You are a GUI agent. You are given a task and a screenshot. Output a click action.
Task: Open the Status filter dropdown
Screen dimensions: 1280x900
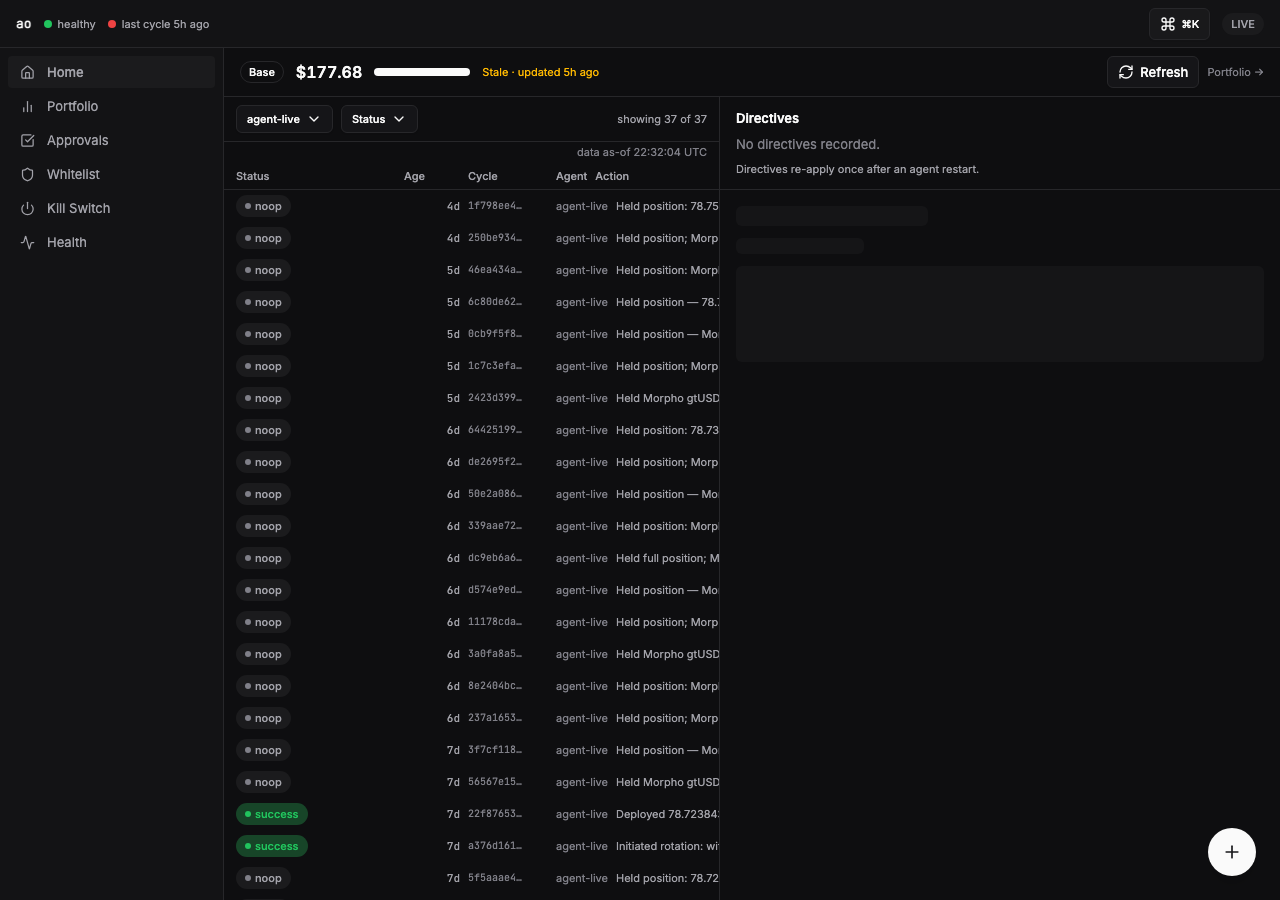pos(379,119)
